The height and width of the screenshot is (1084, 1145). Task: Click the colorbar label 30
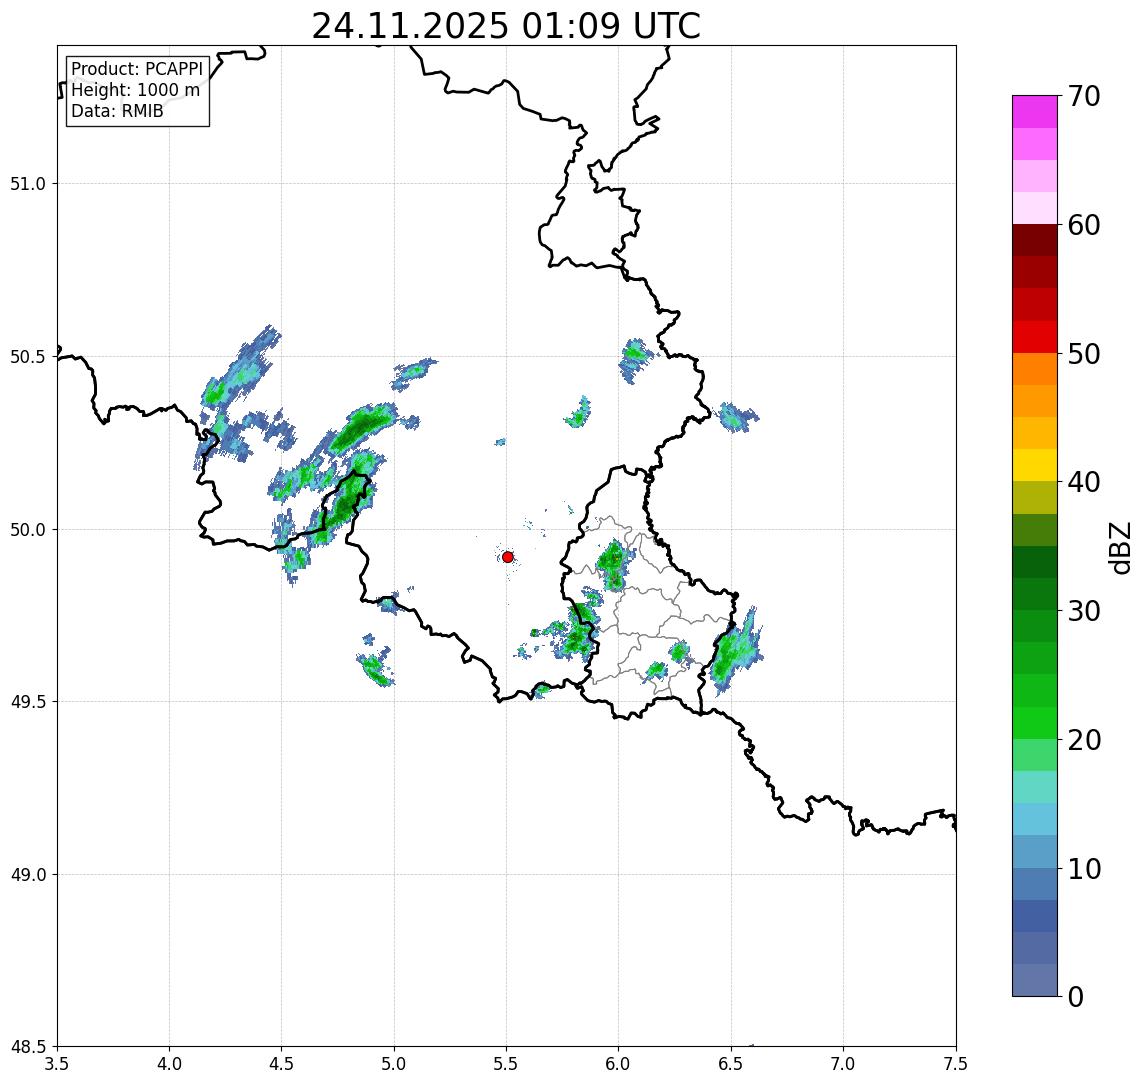click(1084, 611)
